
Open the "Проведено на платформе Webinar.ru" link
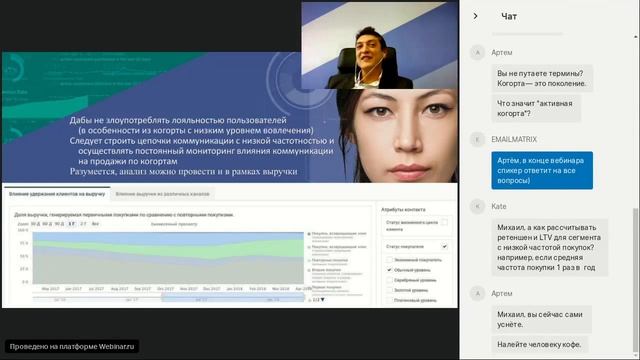coord(72,347)
